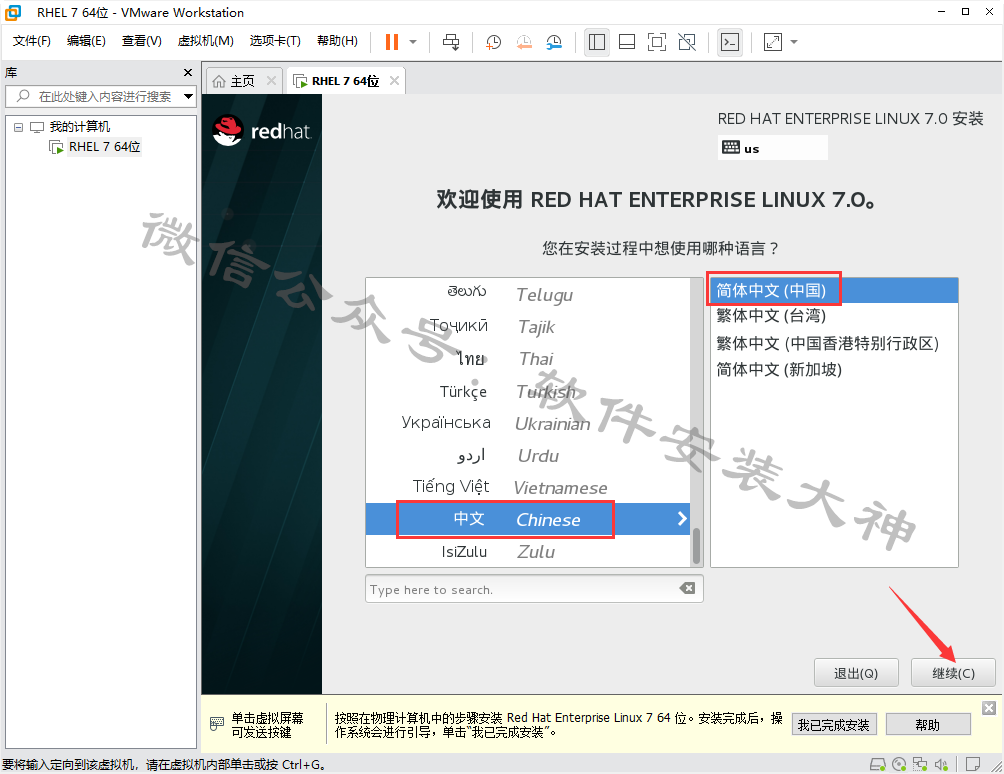Image resolution: width=1004 pixels, height=774 pixels.
Task: Clear the language search field
Action: tap(687, 588)
